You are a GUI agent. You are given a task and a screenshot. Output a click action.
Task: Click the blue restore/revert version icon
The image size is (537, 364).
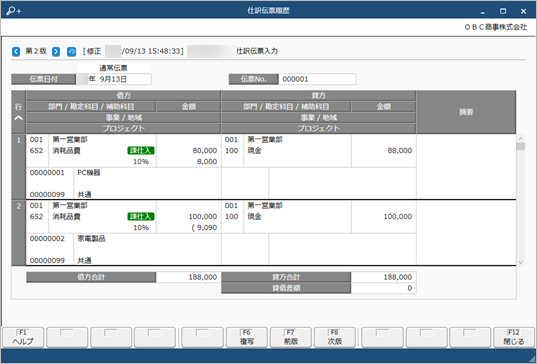pos(71,51)
